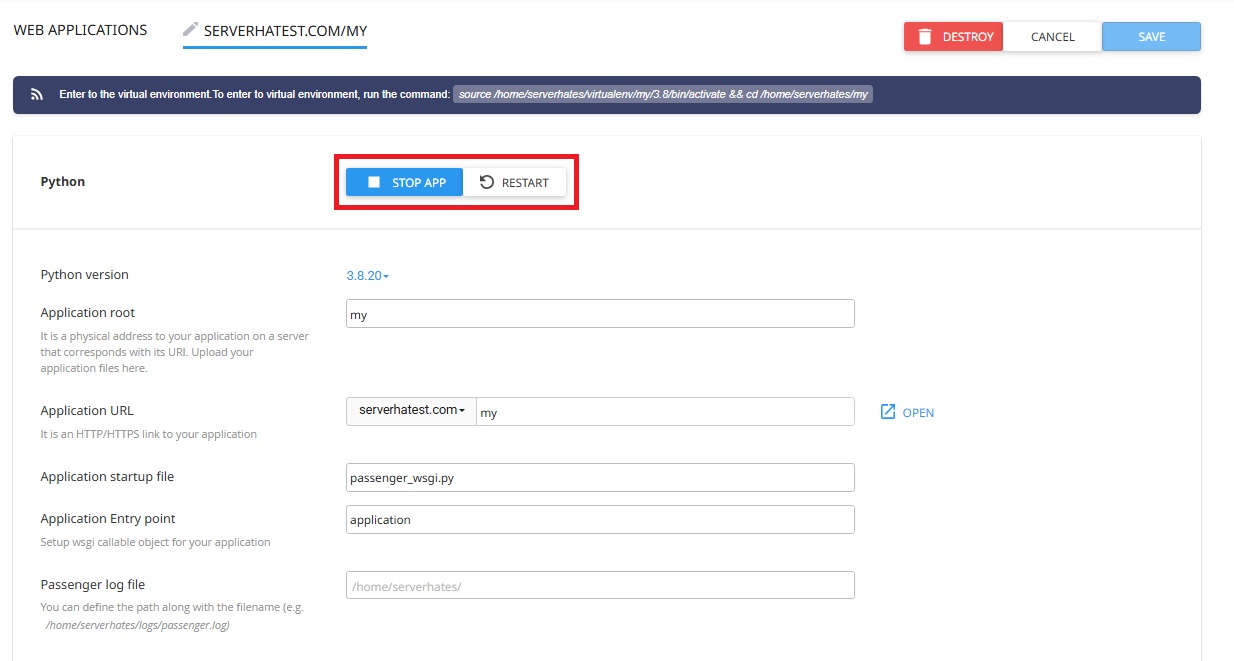1234x661 pixels.
Task: Click the virtual environment source command text
Action: [664, 95]
